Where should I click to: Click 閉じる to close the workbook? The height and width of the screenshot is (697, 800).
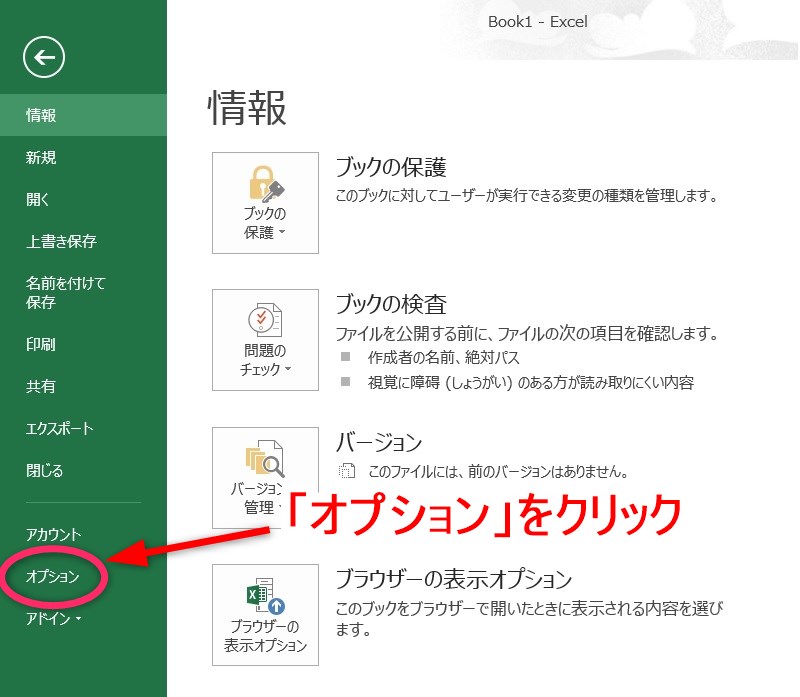[42, 469]
